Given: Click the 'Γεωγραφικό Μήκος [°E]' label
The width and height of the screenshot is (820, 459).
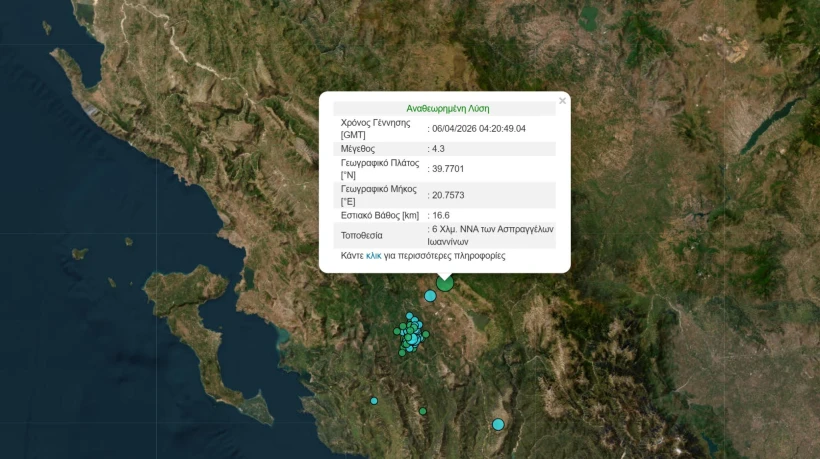Looking at the screenshot, I should tap(379, 195).
